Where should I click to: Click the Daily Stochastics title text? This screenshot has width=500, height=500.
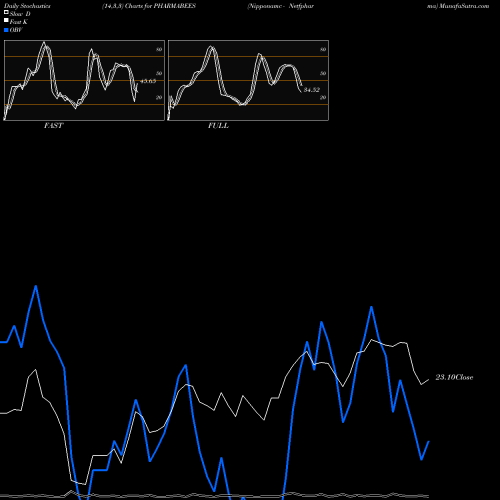(x=27, y=6)
